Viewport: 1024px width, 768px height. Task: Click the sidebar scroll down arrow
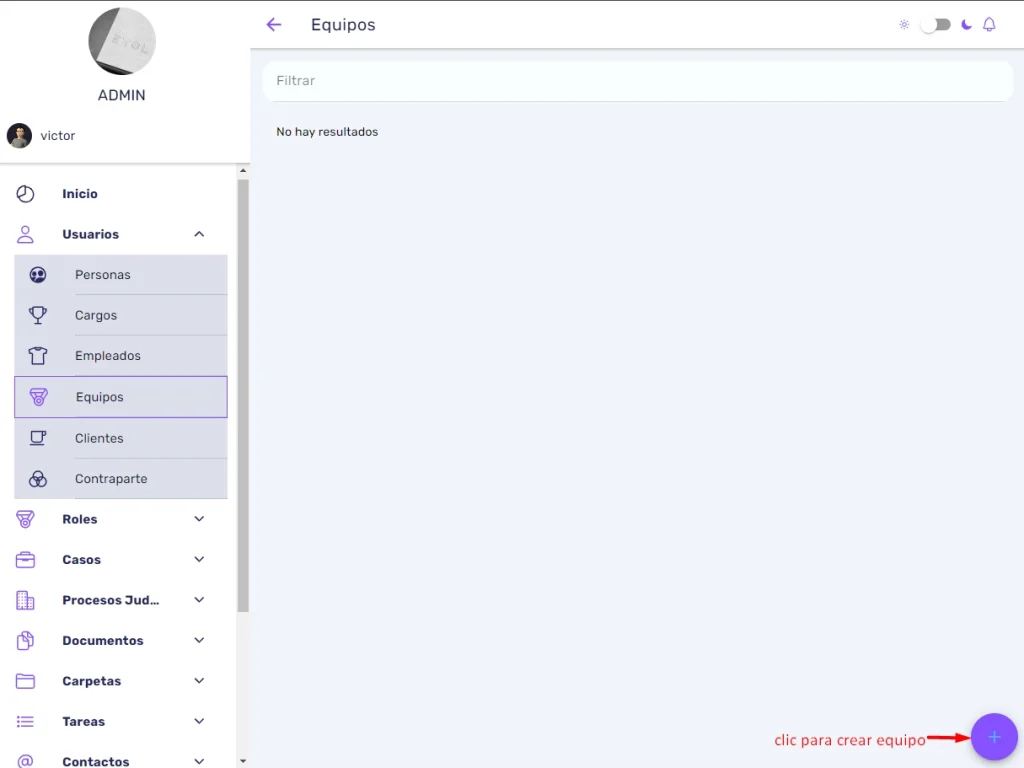pyautogui.click(x=243, y=761)
